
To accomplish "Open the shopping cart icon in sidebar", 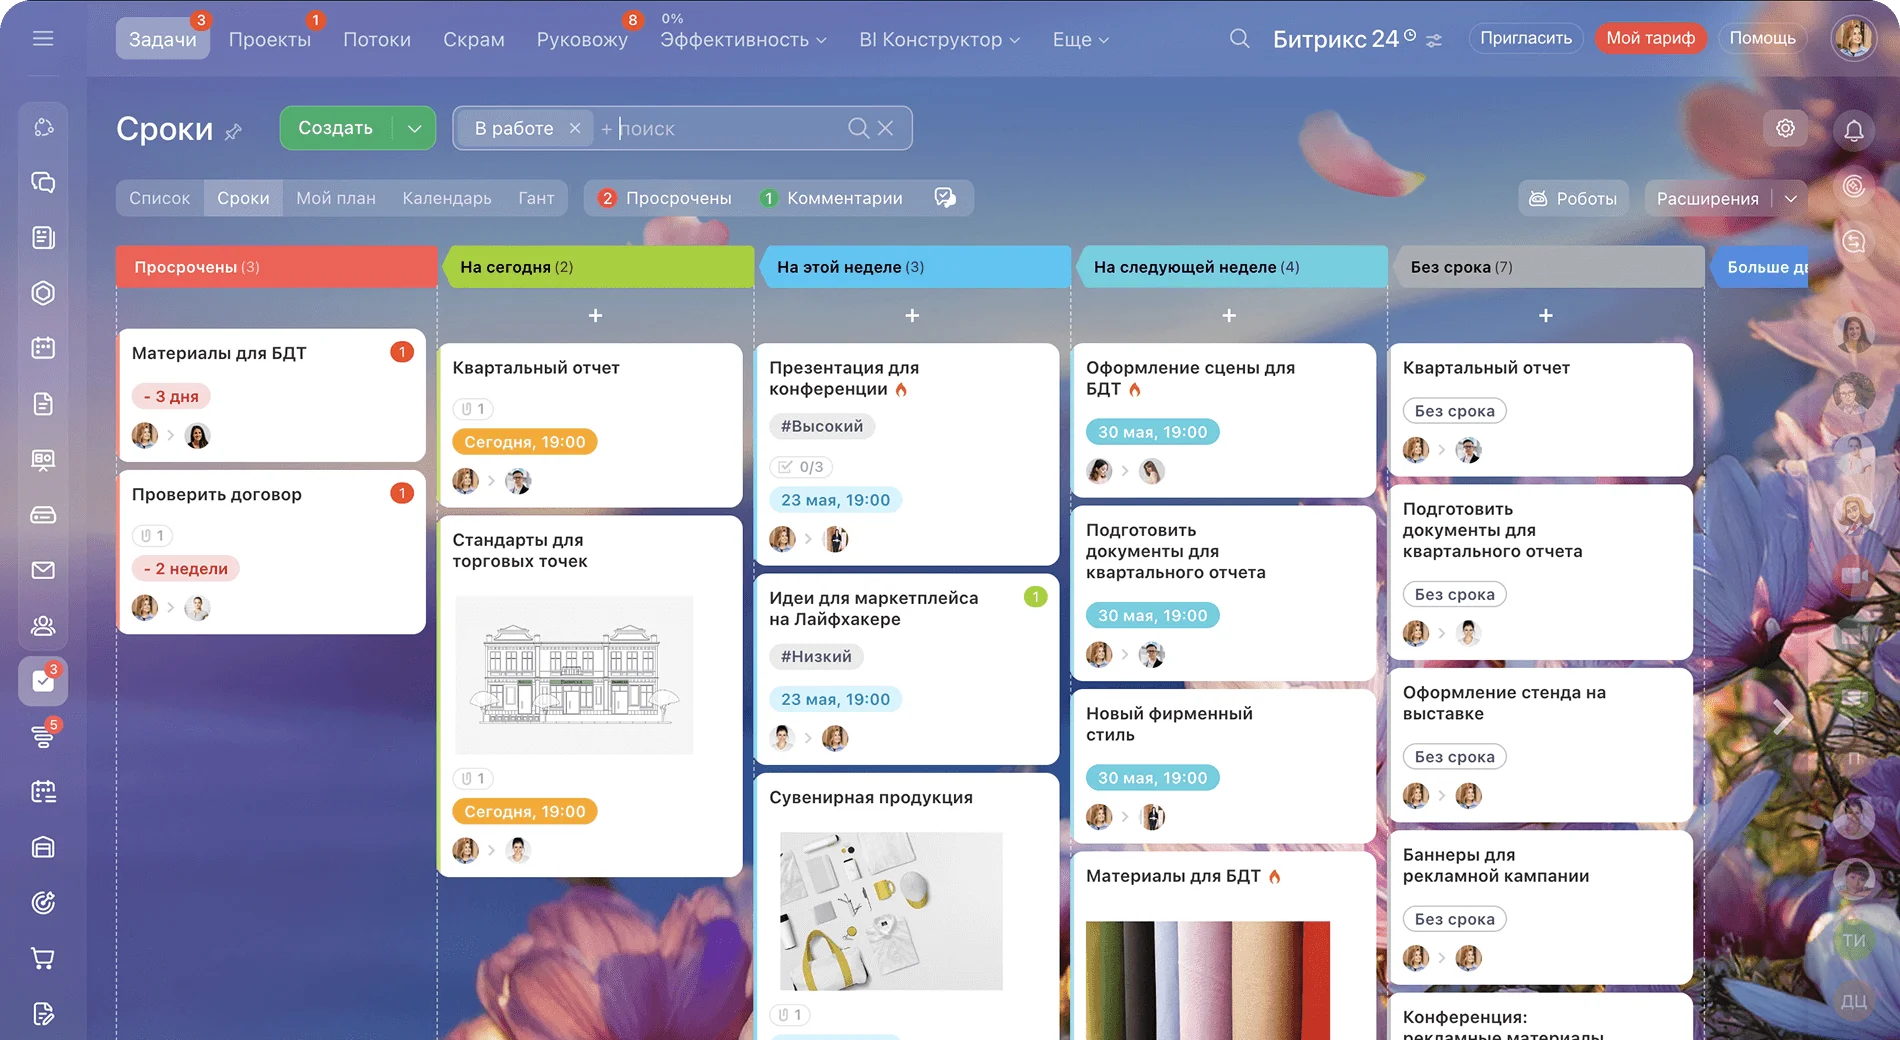I will tap(43, 958).
